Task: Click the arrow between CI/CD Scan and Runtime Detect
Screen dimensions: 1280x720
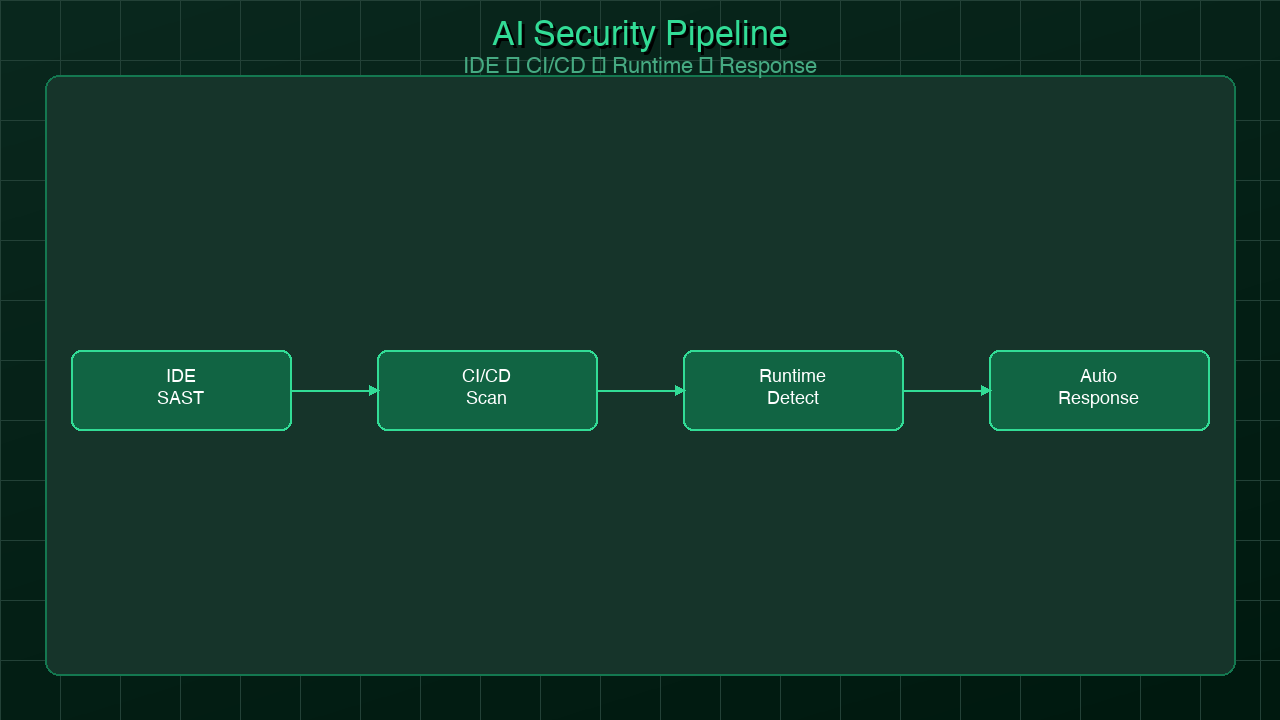Action: 640,390
